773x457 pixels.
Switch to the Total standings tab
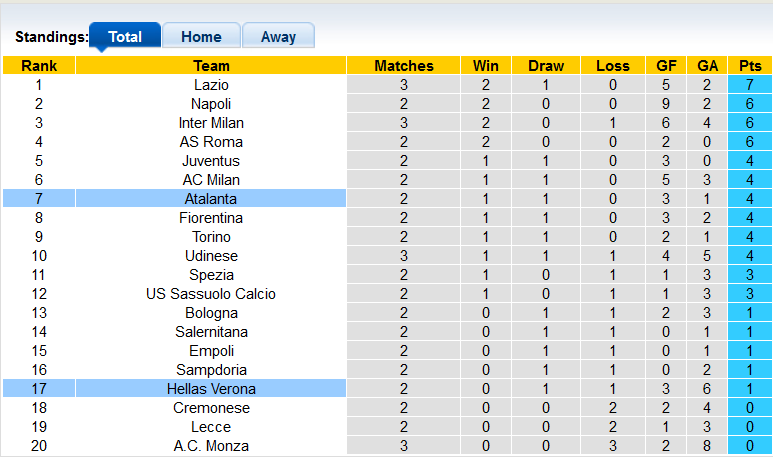click(x=125, y=37)
